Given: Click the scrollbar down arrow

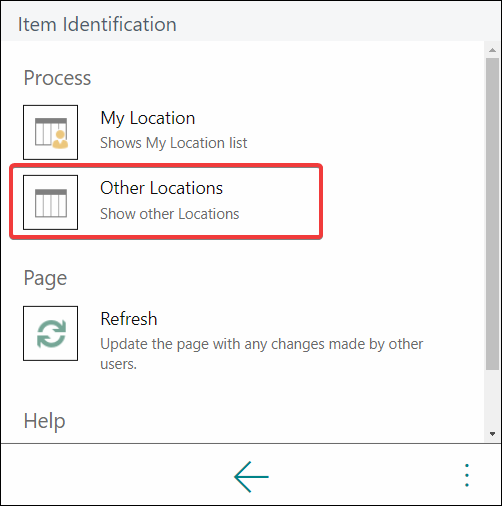Looking at the screenshot, I should click(492, 434).
